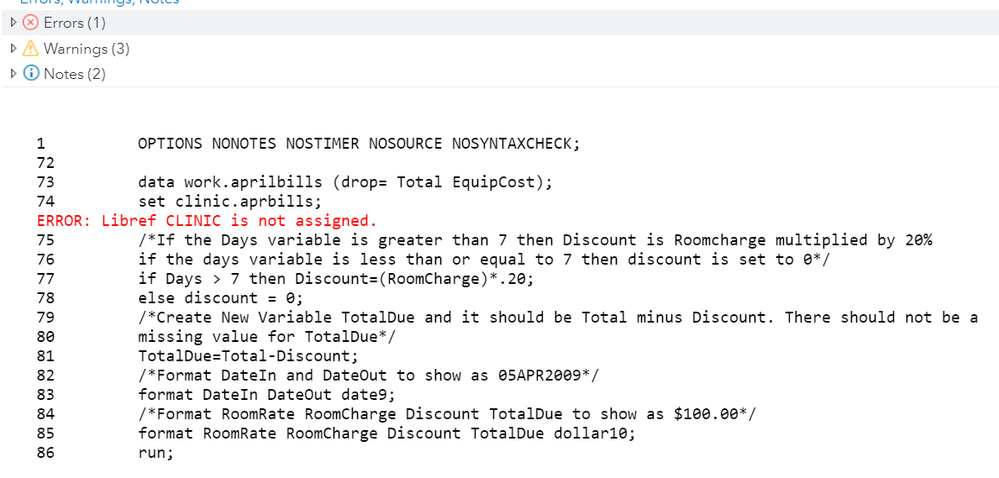Open the Warnings (3) label
Viewport: 999px width, 478px height.
coord(86,48)
